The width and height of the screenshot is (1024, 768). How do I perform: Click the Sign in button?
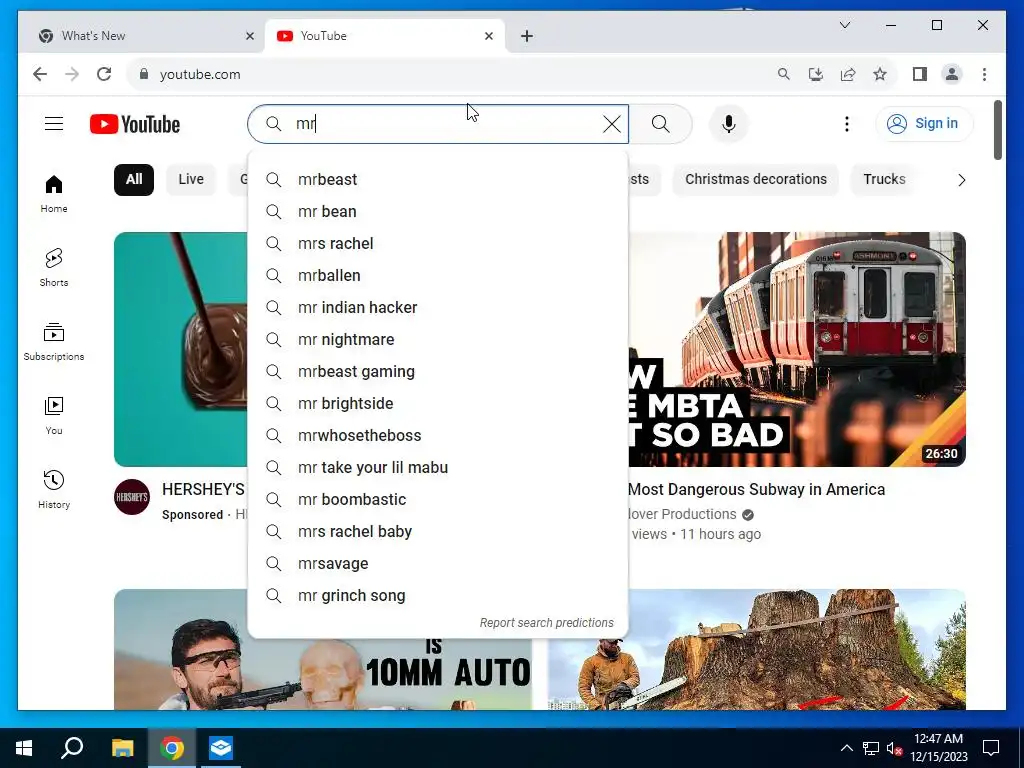pos(924,123)
